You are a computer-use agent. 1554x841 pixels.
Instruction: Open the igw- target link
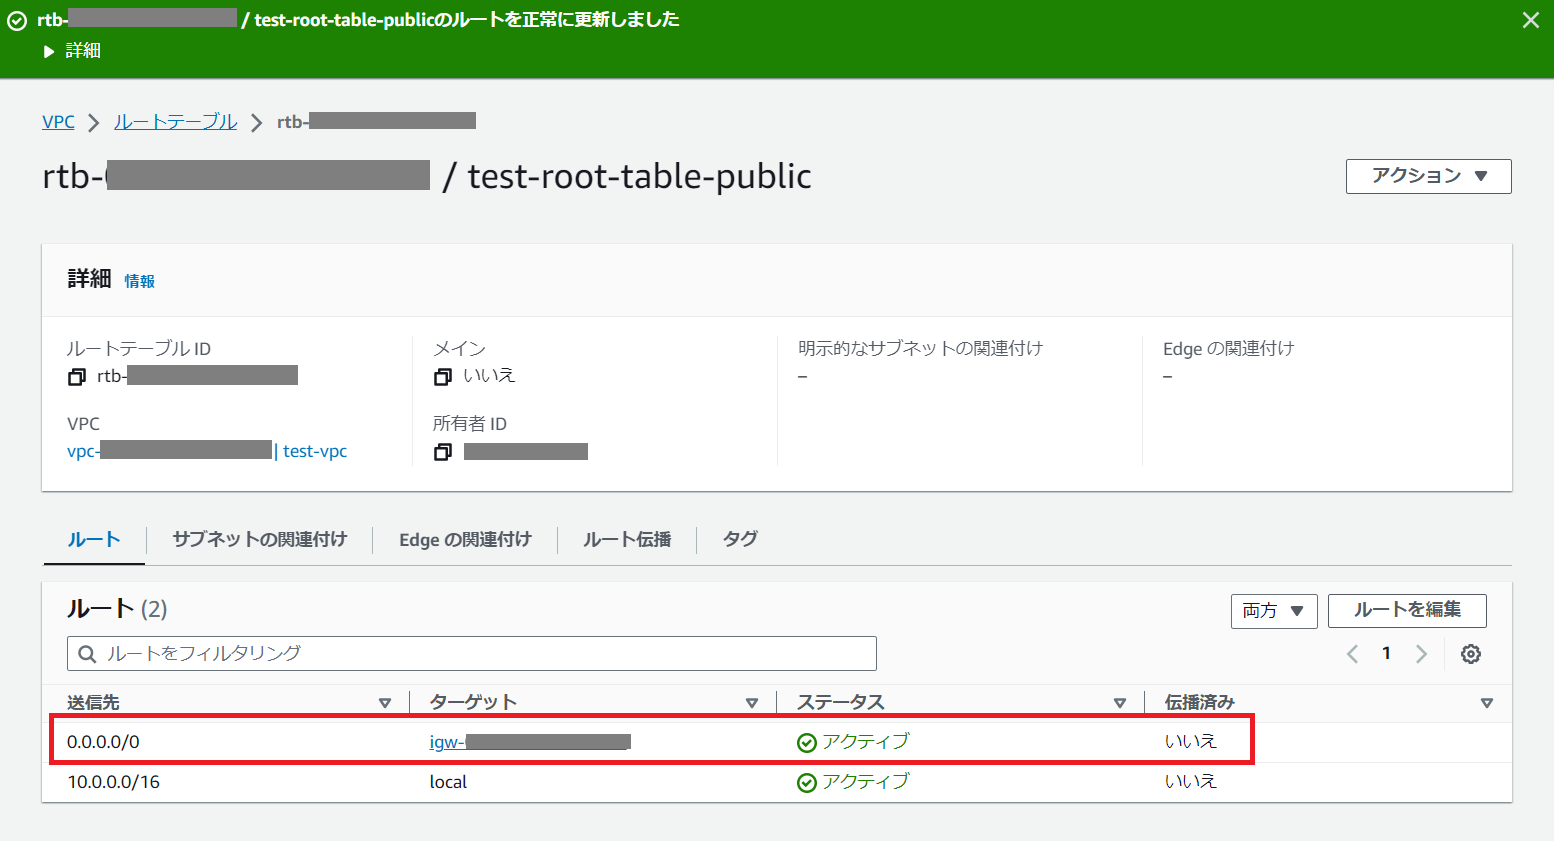[446, 742]
